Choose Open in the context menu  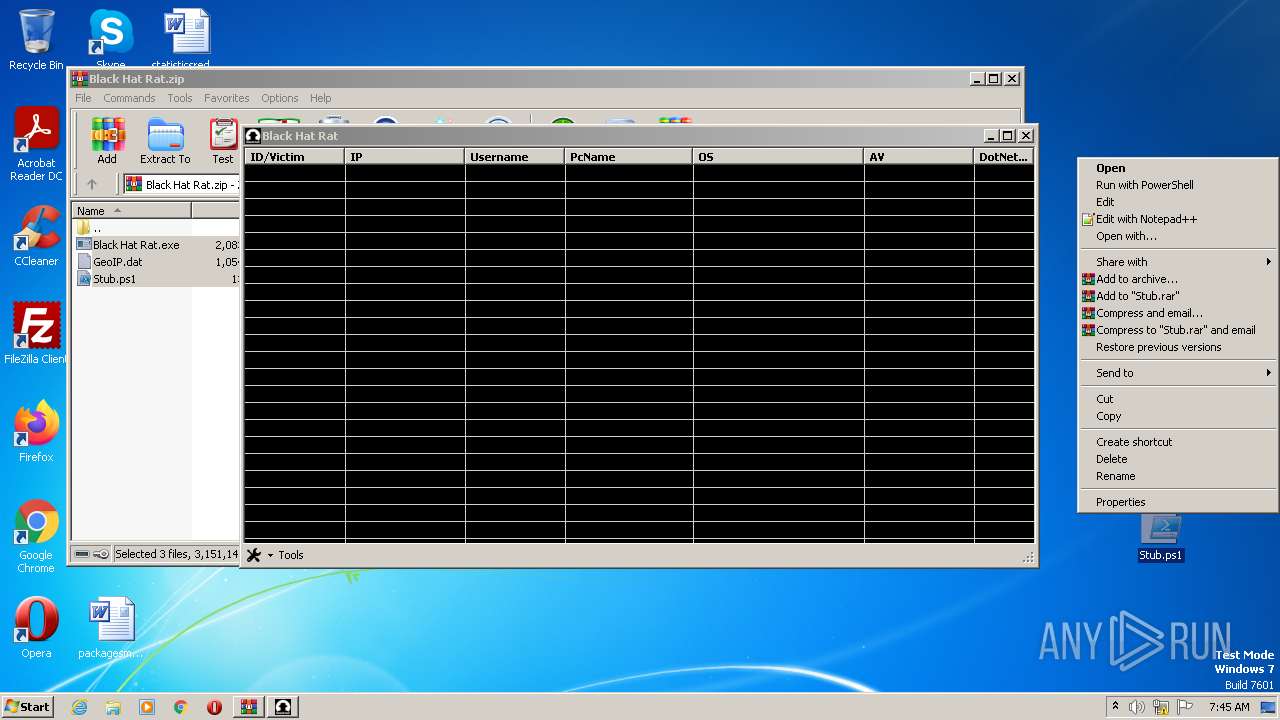pyautogui.click(x=1177, y=168)
